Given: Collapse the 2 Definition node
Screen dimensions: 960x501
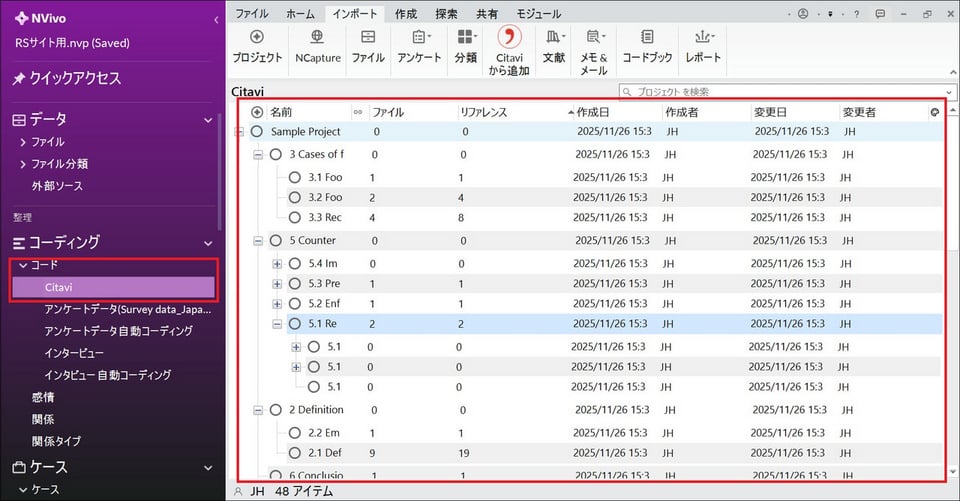Looking at the screenshot, I should [258, 410].
